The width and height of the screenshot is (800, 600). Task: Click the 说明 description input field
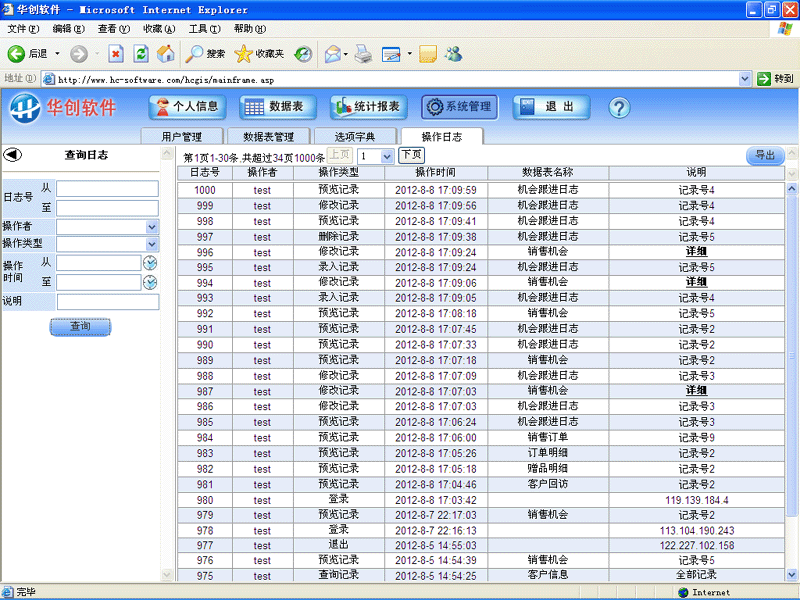tap(107, 302)
